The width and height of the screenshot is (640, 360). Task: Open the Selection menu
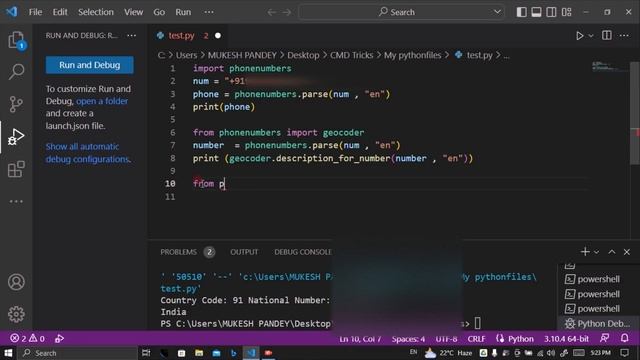(96, 12)
